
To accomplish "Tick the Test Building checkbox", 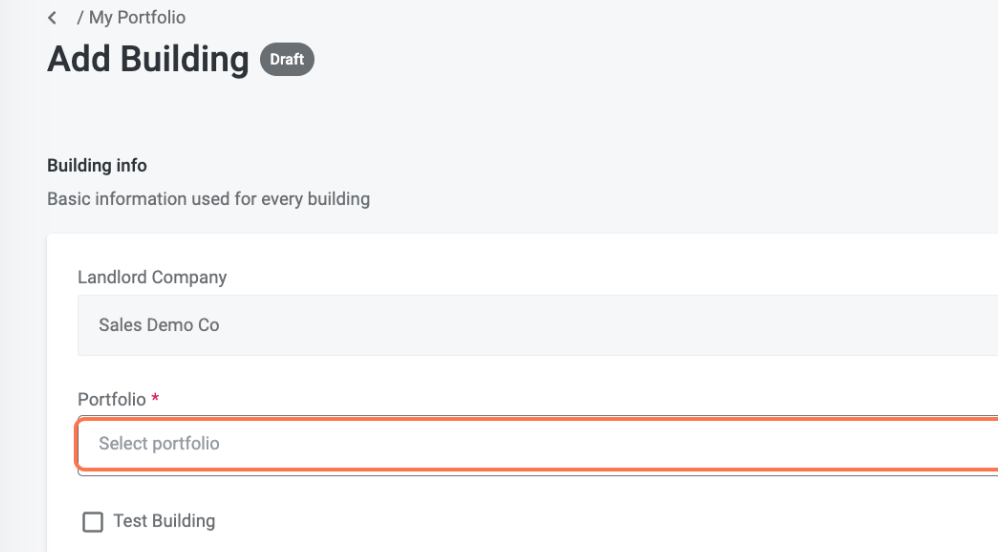I will pos(93,522).
